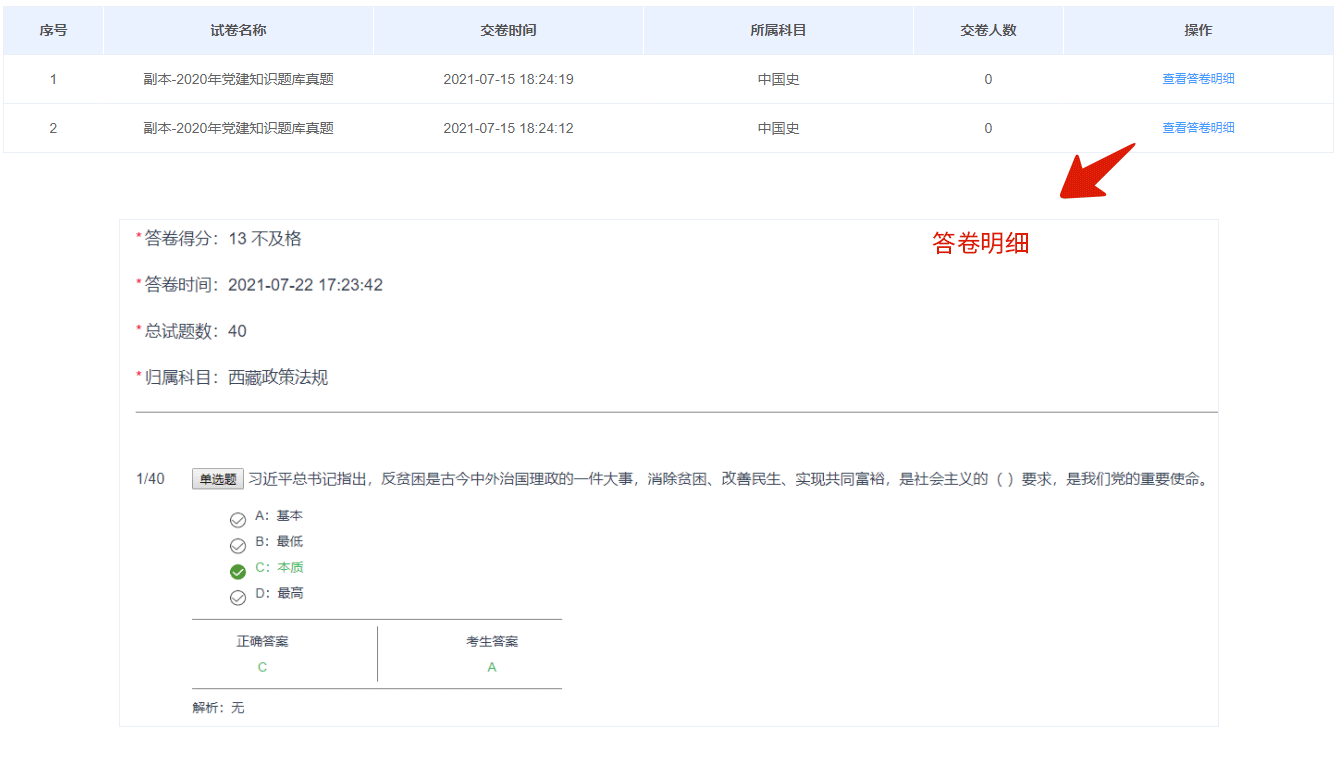Open 查看答卷明细 for the second exam row
This screenshot has width=1338, height=762.
1197,128
